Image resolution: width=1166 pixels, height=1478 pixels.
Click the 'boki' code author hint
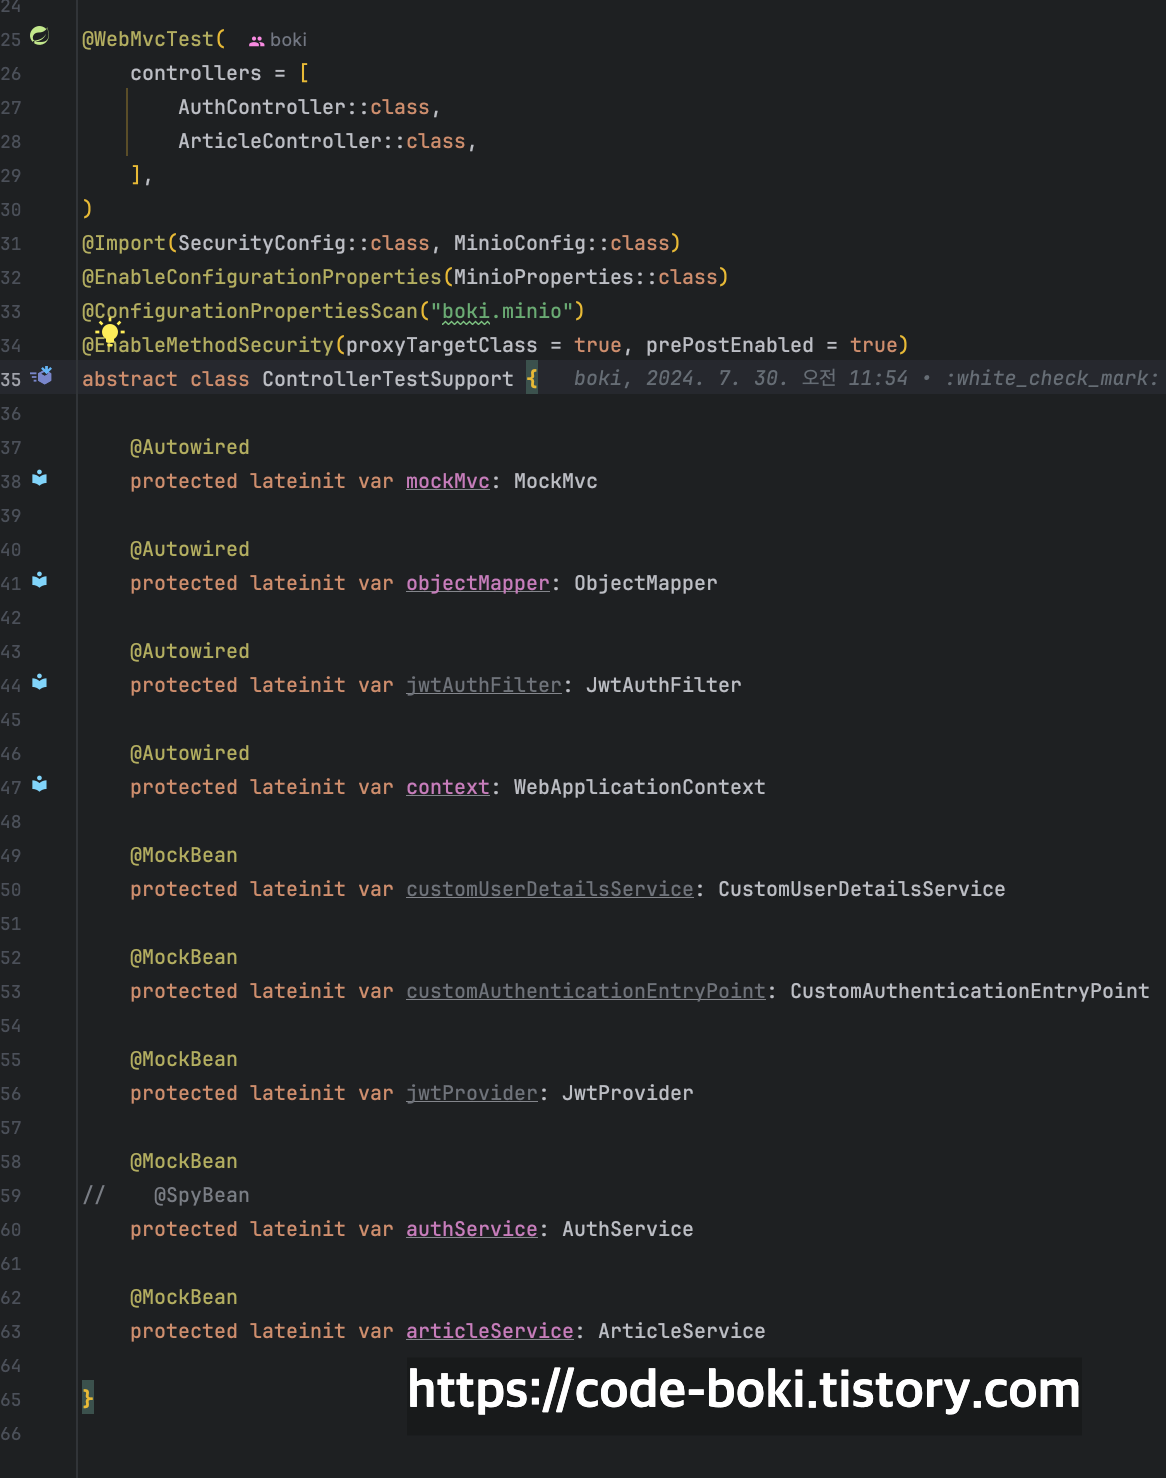288,40
